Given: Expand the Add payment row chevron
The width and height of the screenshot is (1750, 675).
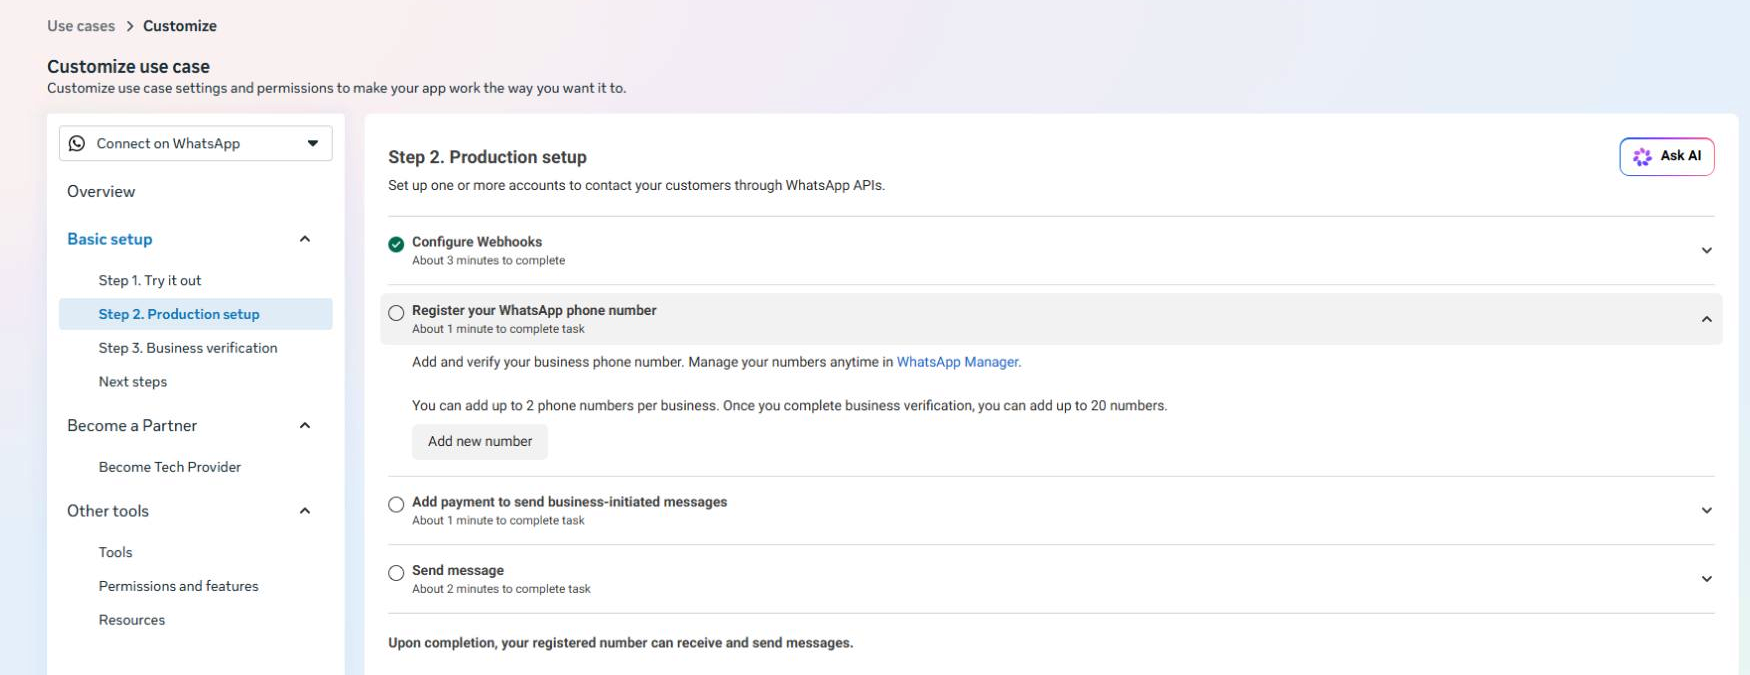Looking at the screenshot, I should [x=1706, y=510].
